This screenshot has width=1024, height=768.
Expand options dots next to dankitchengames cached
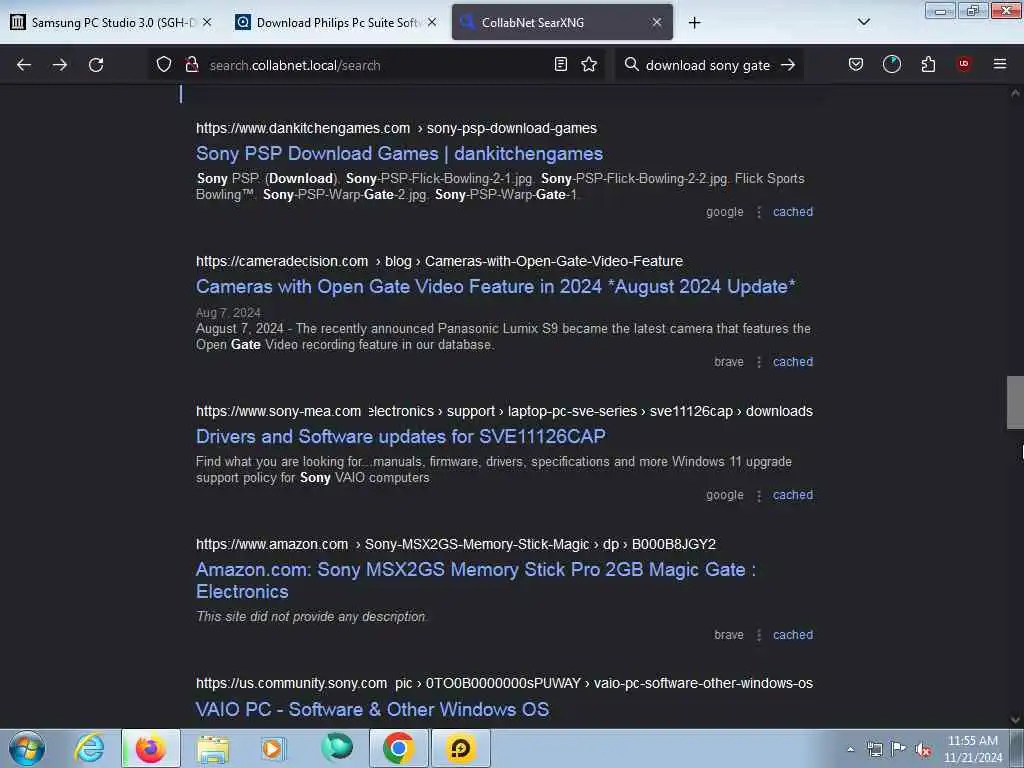click(759, 212)
